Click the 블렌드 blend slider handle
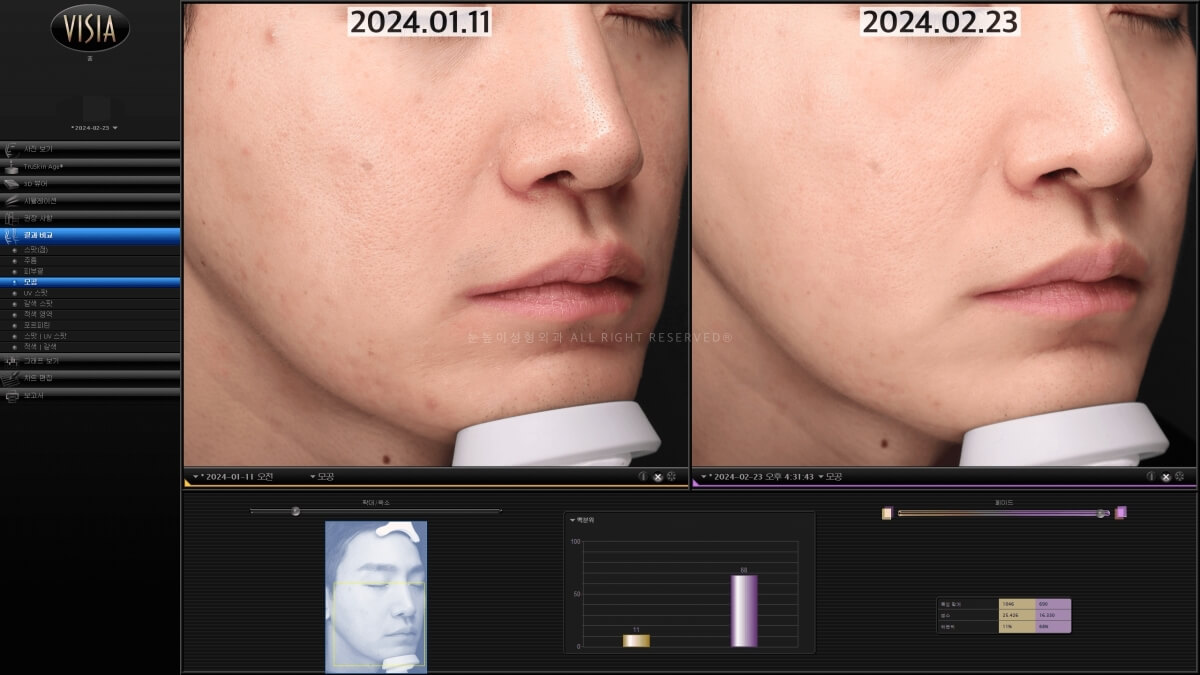 1102,513
